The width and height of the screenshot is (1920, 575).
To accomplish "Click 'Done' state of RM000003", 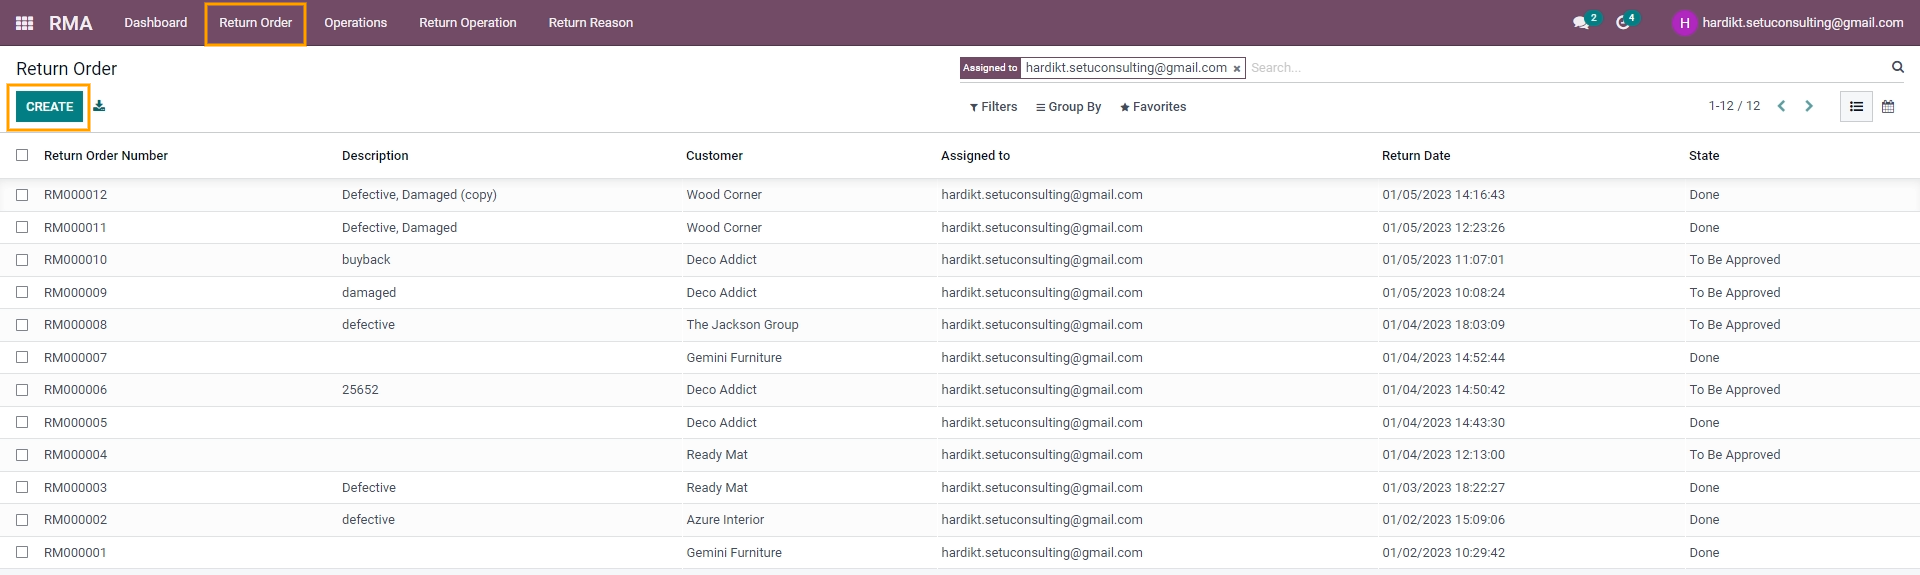I will 1704,487.
